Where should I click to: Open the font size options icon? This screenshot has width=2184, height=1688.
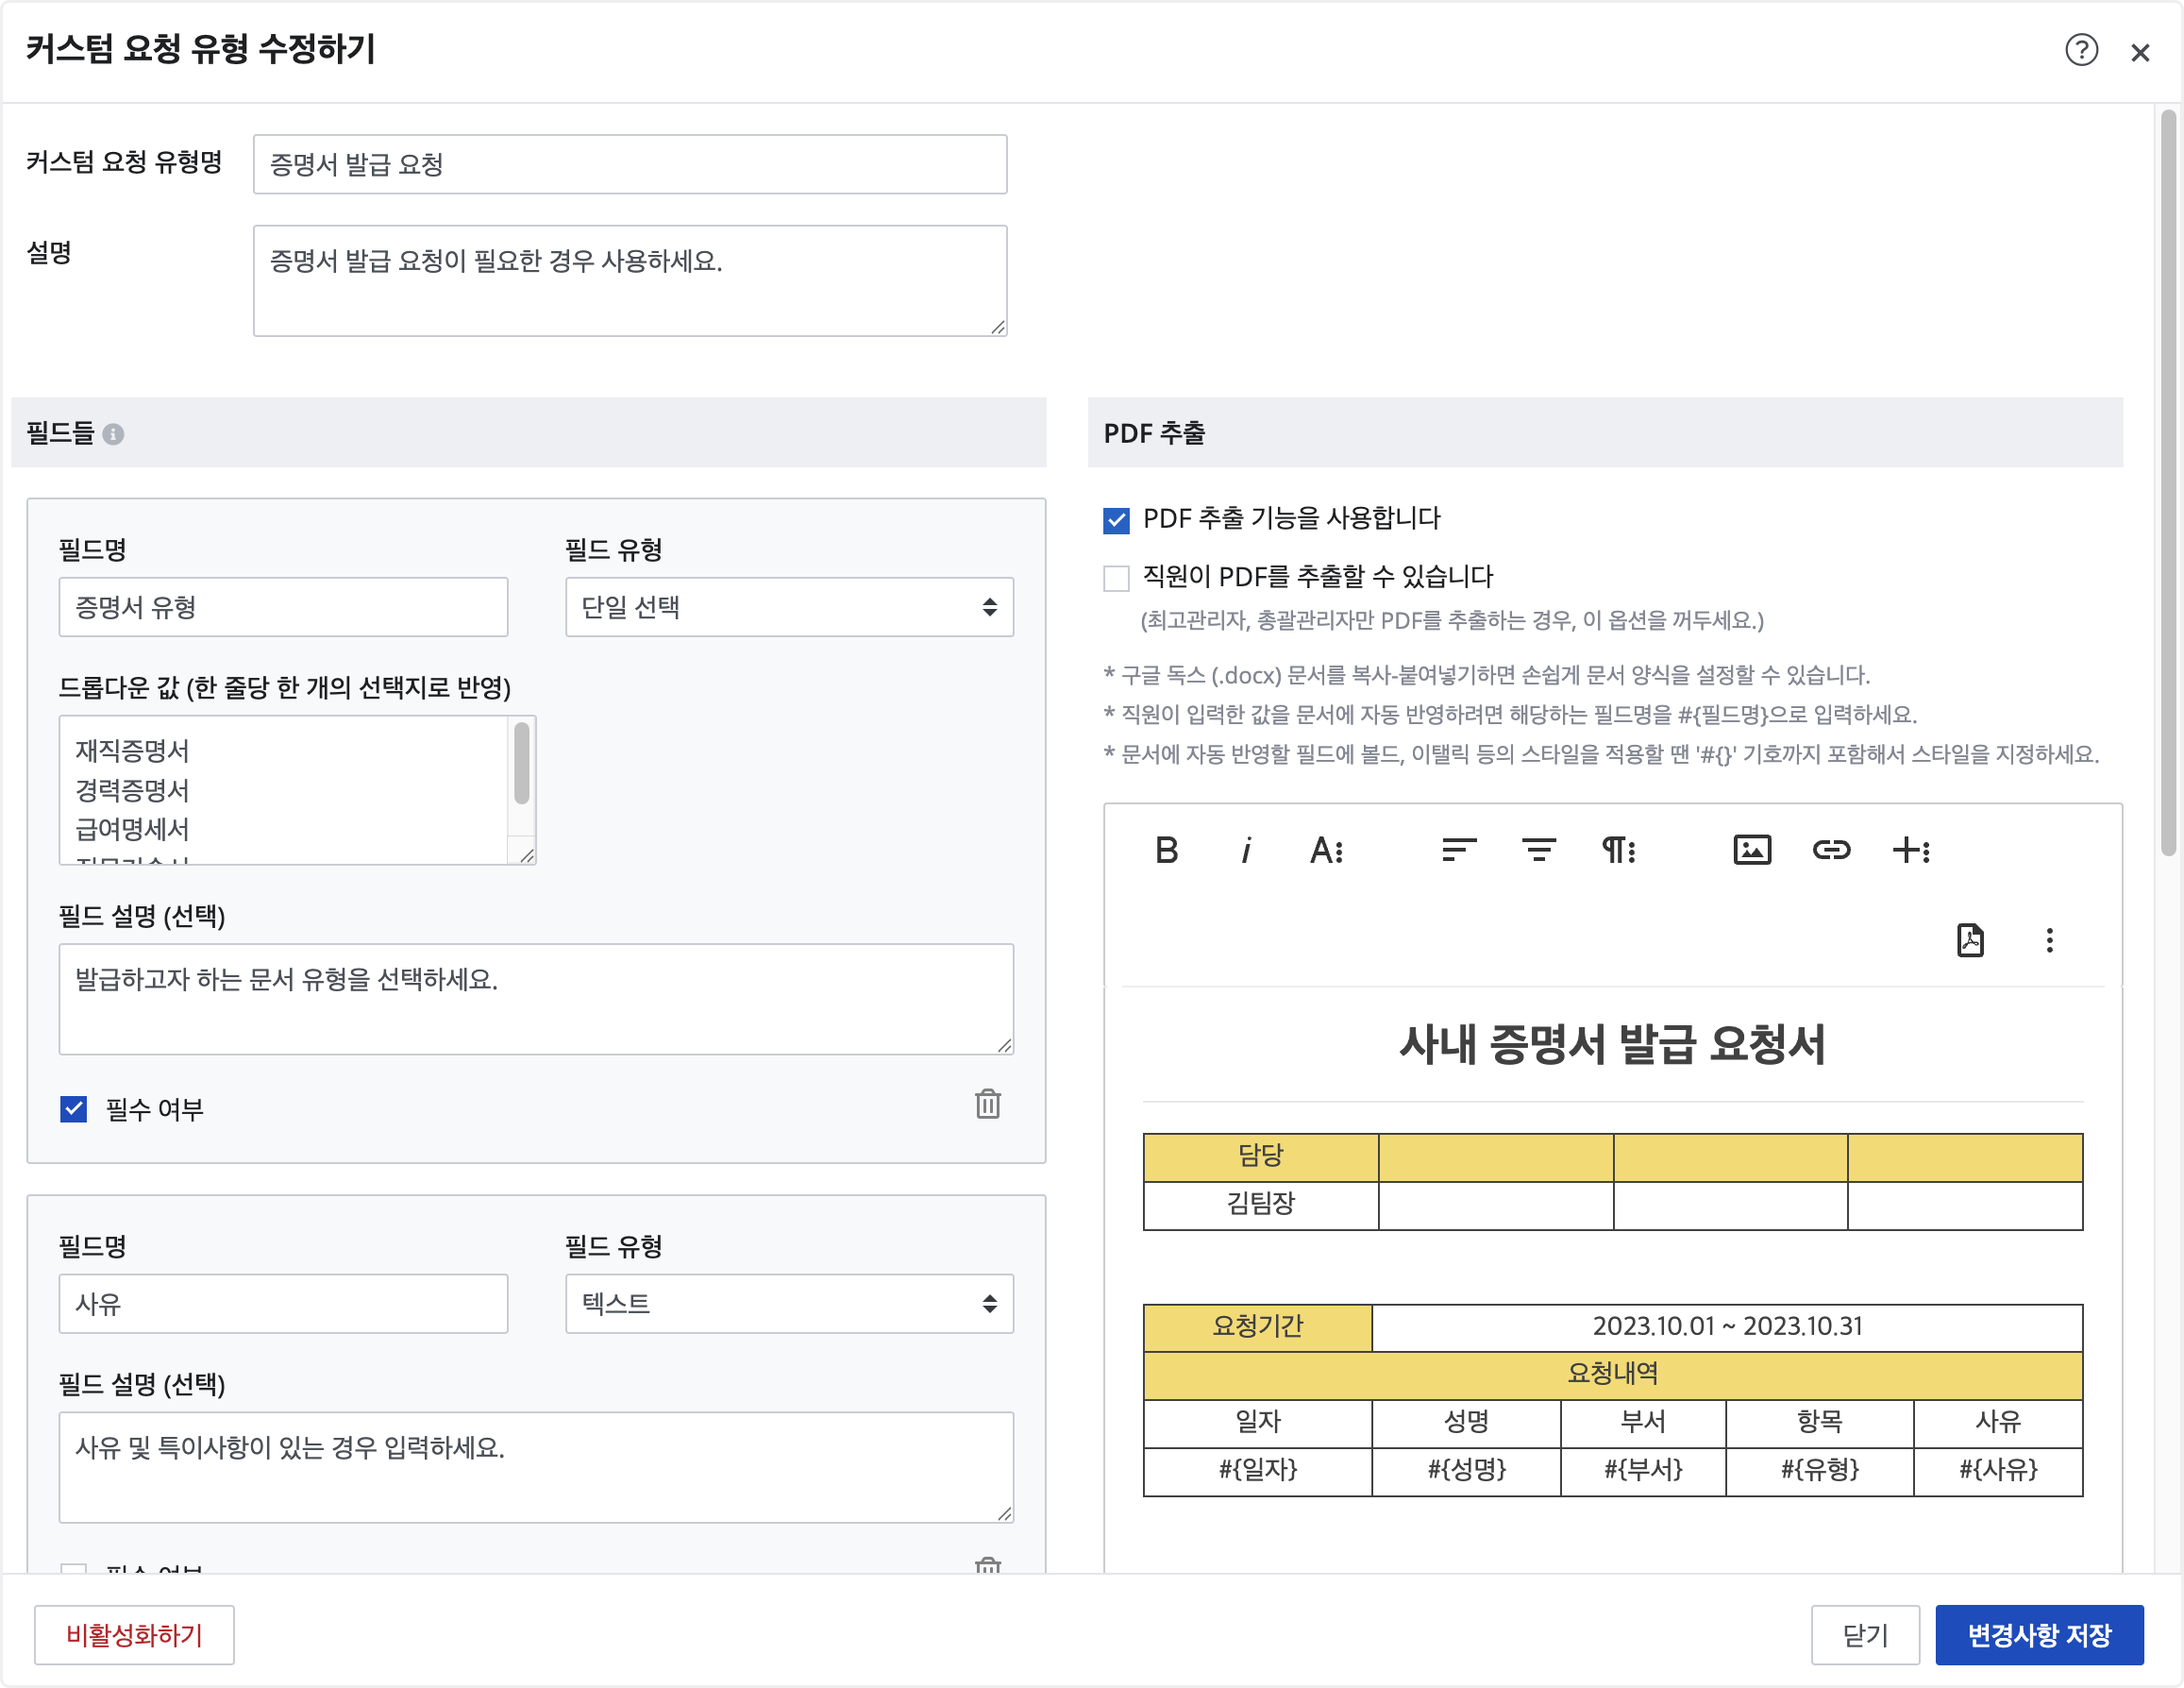point(1326,851)
